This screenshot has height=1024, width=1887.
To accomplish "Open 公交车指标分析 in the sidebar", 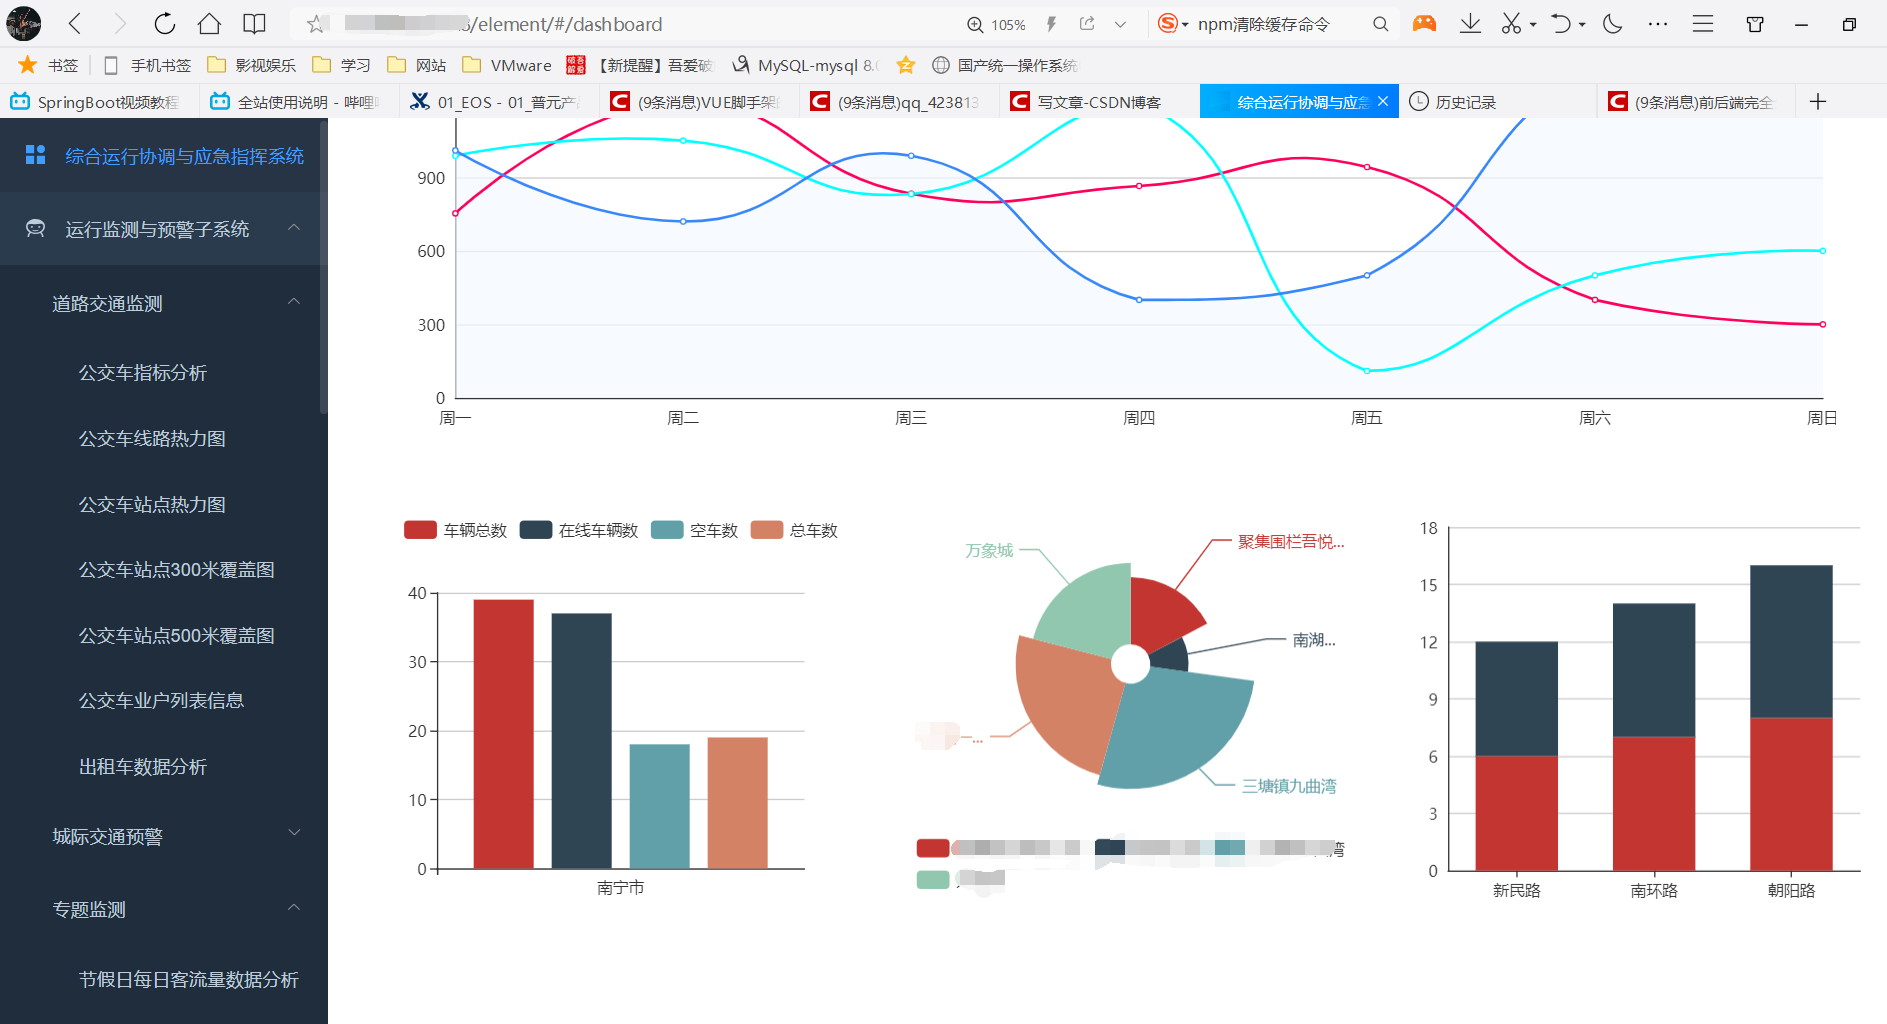I will pyautogui.click(x=143, y=372).
